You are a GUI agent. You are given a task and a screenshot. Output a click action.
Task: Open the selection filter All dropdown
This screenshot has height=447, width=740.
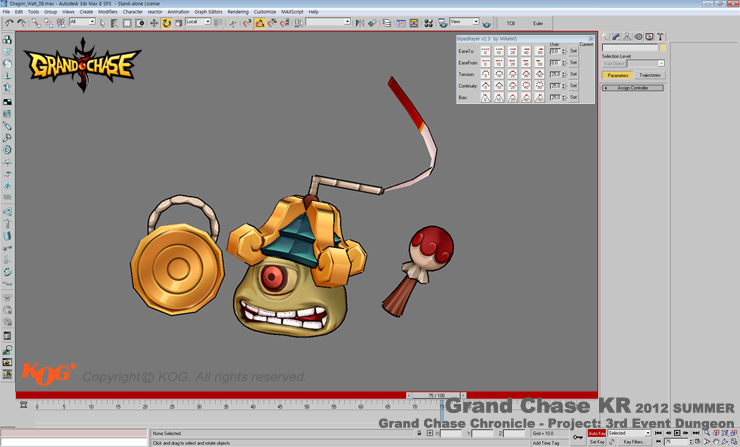82,22
